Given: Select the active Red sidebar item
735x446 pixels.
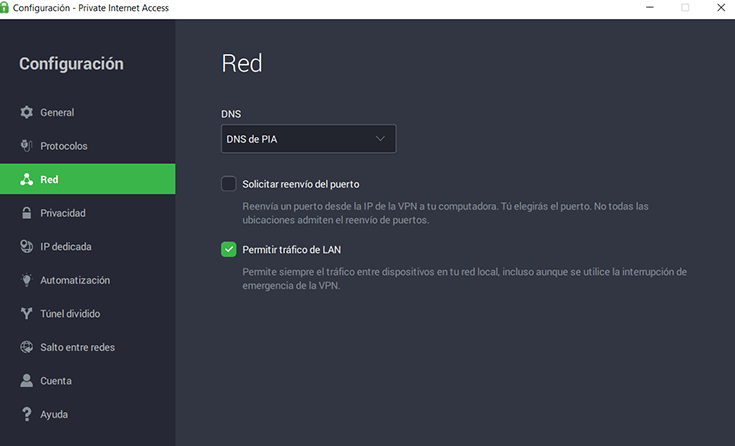Looking at the screenshot, I should point(88,179).
